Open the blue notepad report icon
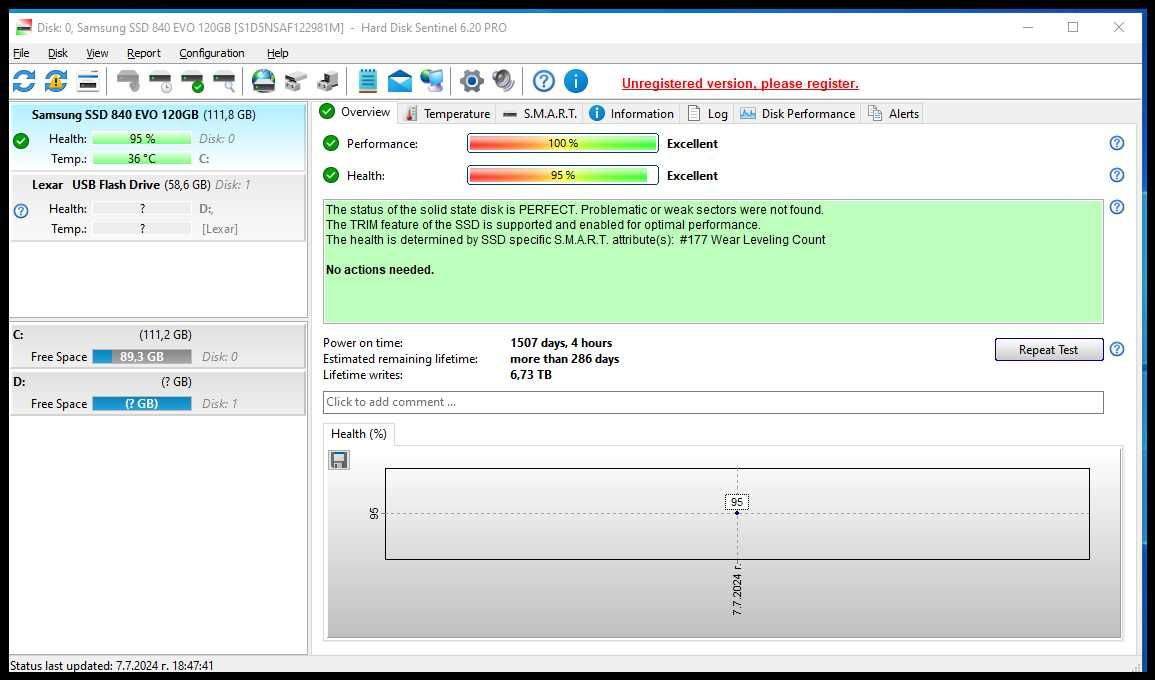Viewport: 1155px width, 680px height. [x=368, y=81]
